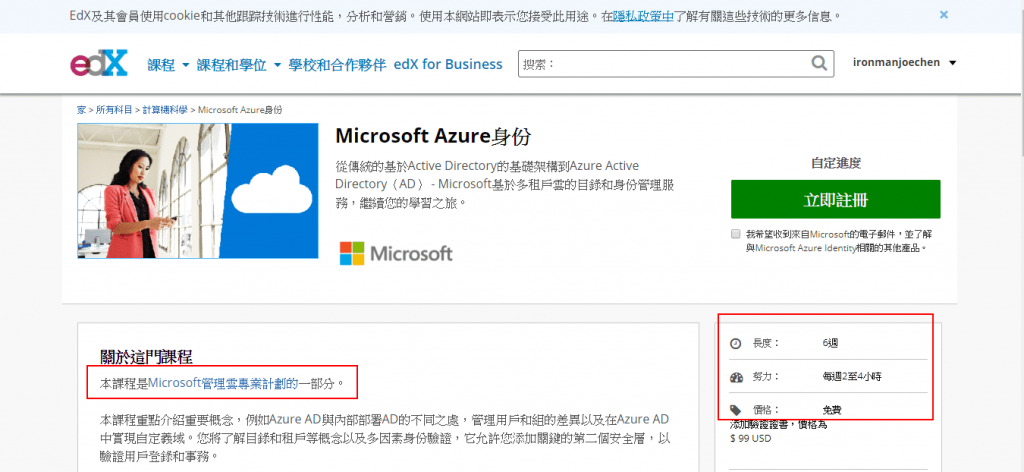Click the price tag icon beside 價格
This screenshot has width=1024, height=472.
(x=736, y=411)
